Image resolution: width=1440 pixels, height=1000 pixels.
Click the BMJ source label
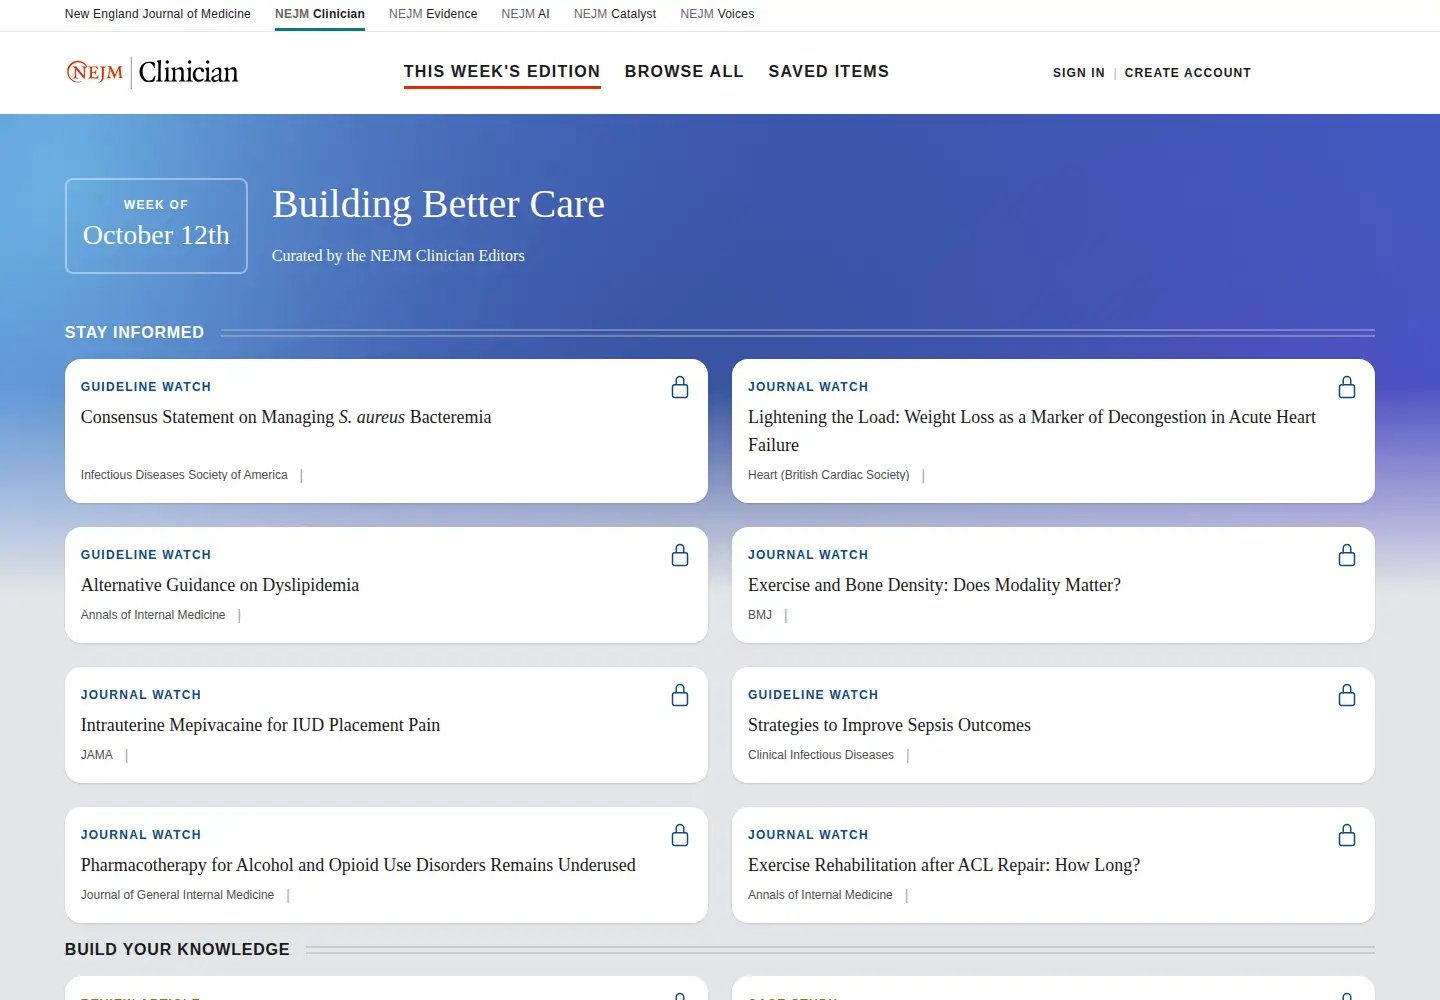click(x=760, y=615)
